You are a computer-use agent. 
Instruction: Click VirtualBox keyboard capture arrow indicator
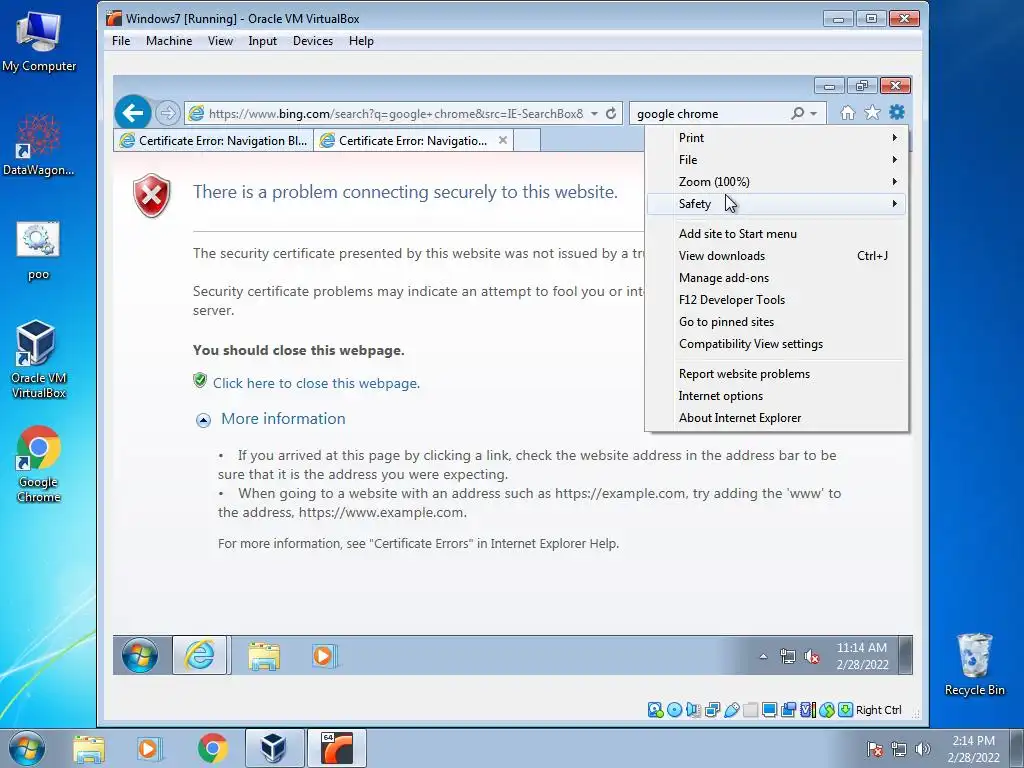[x=846, y=710]
